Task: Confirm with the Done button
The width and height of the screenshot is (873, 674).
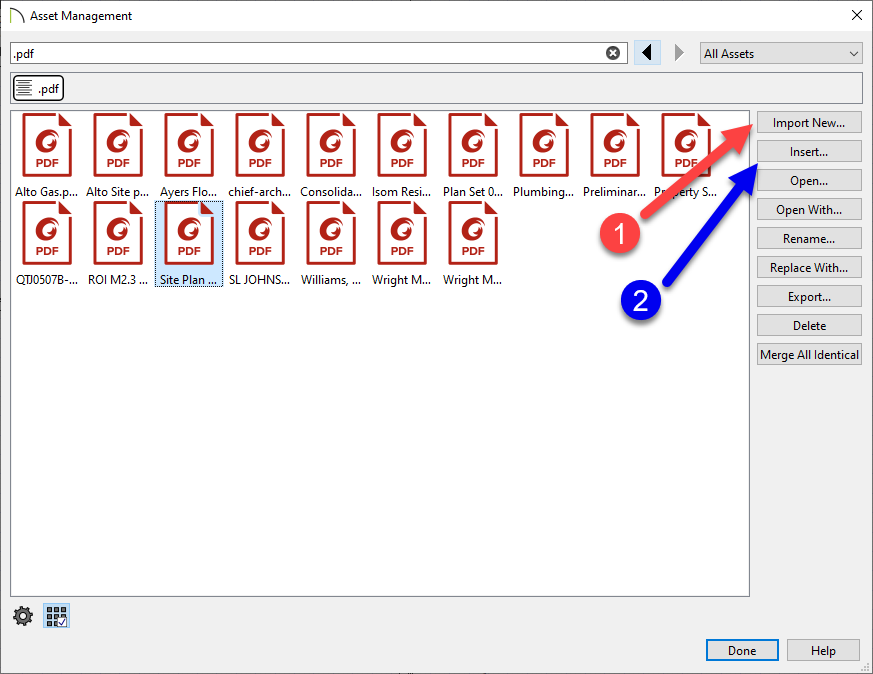Action: (742, 650)
